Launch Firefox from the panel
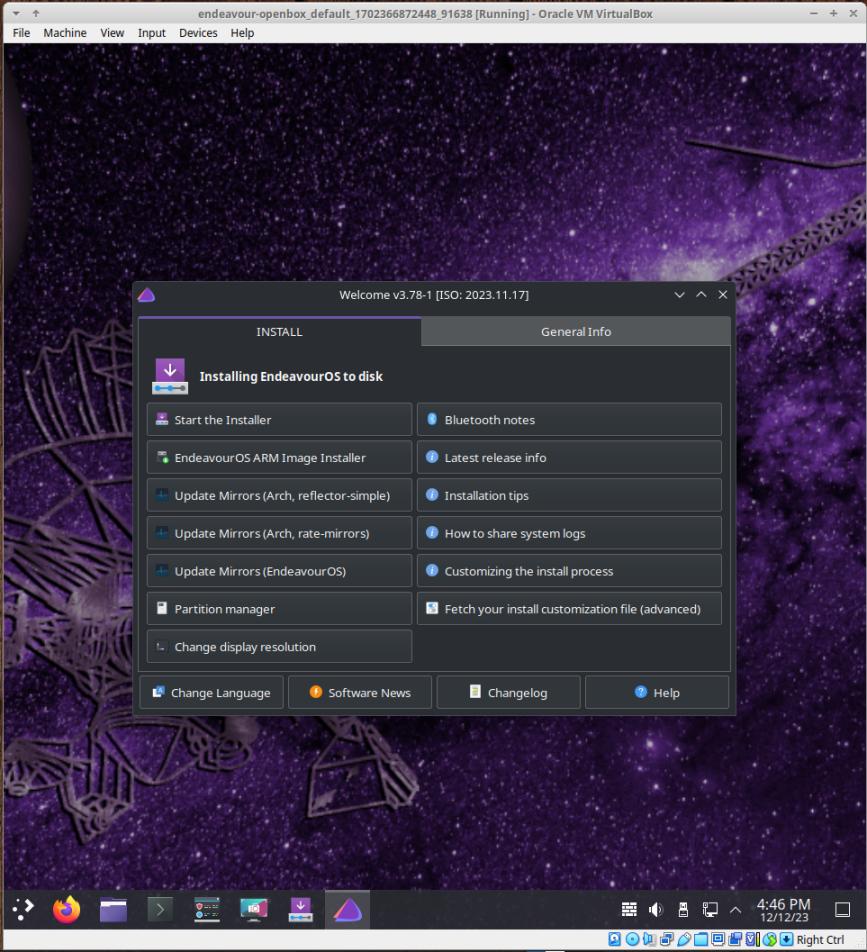 click(x=67, y=909)
